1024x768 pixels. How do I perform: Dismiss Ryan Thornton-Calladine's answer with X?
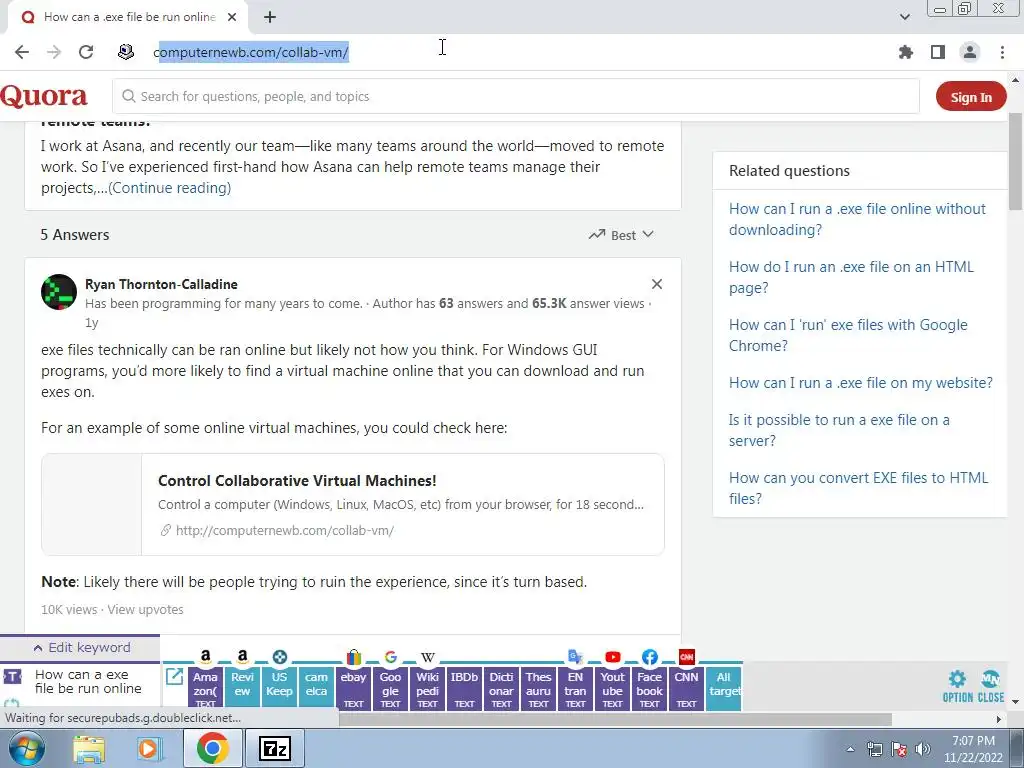point(657,284)
